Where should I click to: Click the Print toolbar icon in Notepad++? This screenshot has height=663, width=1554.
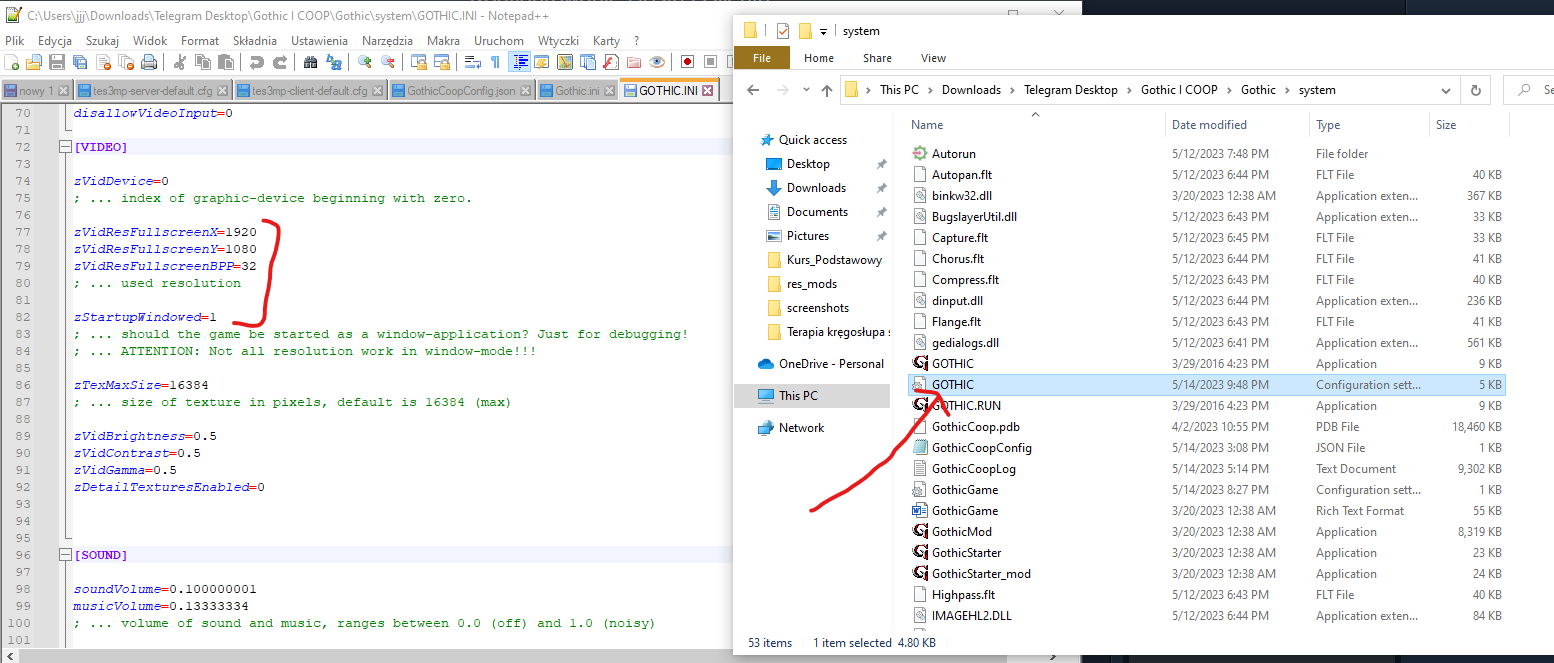[148, 62]
